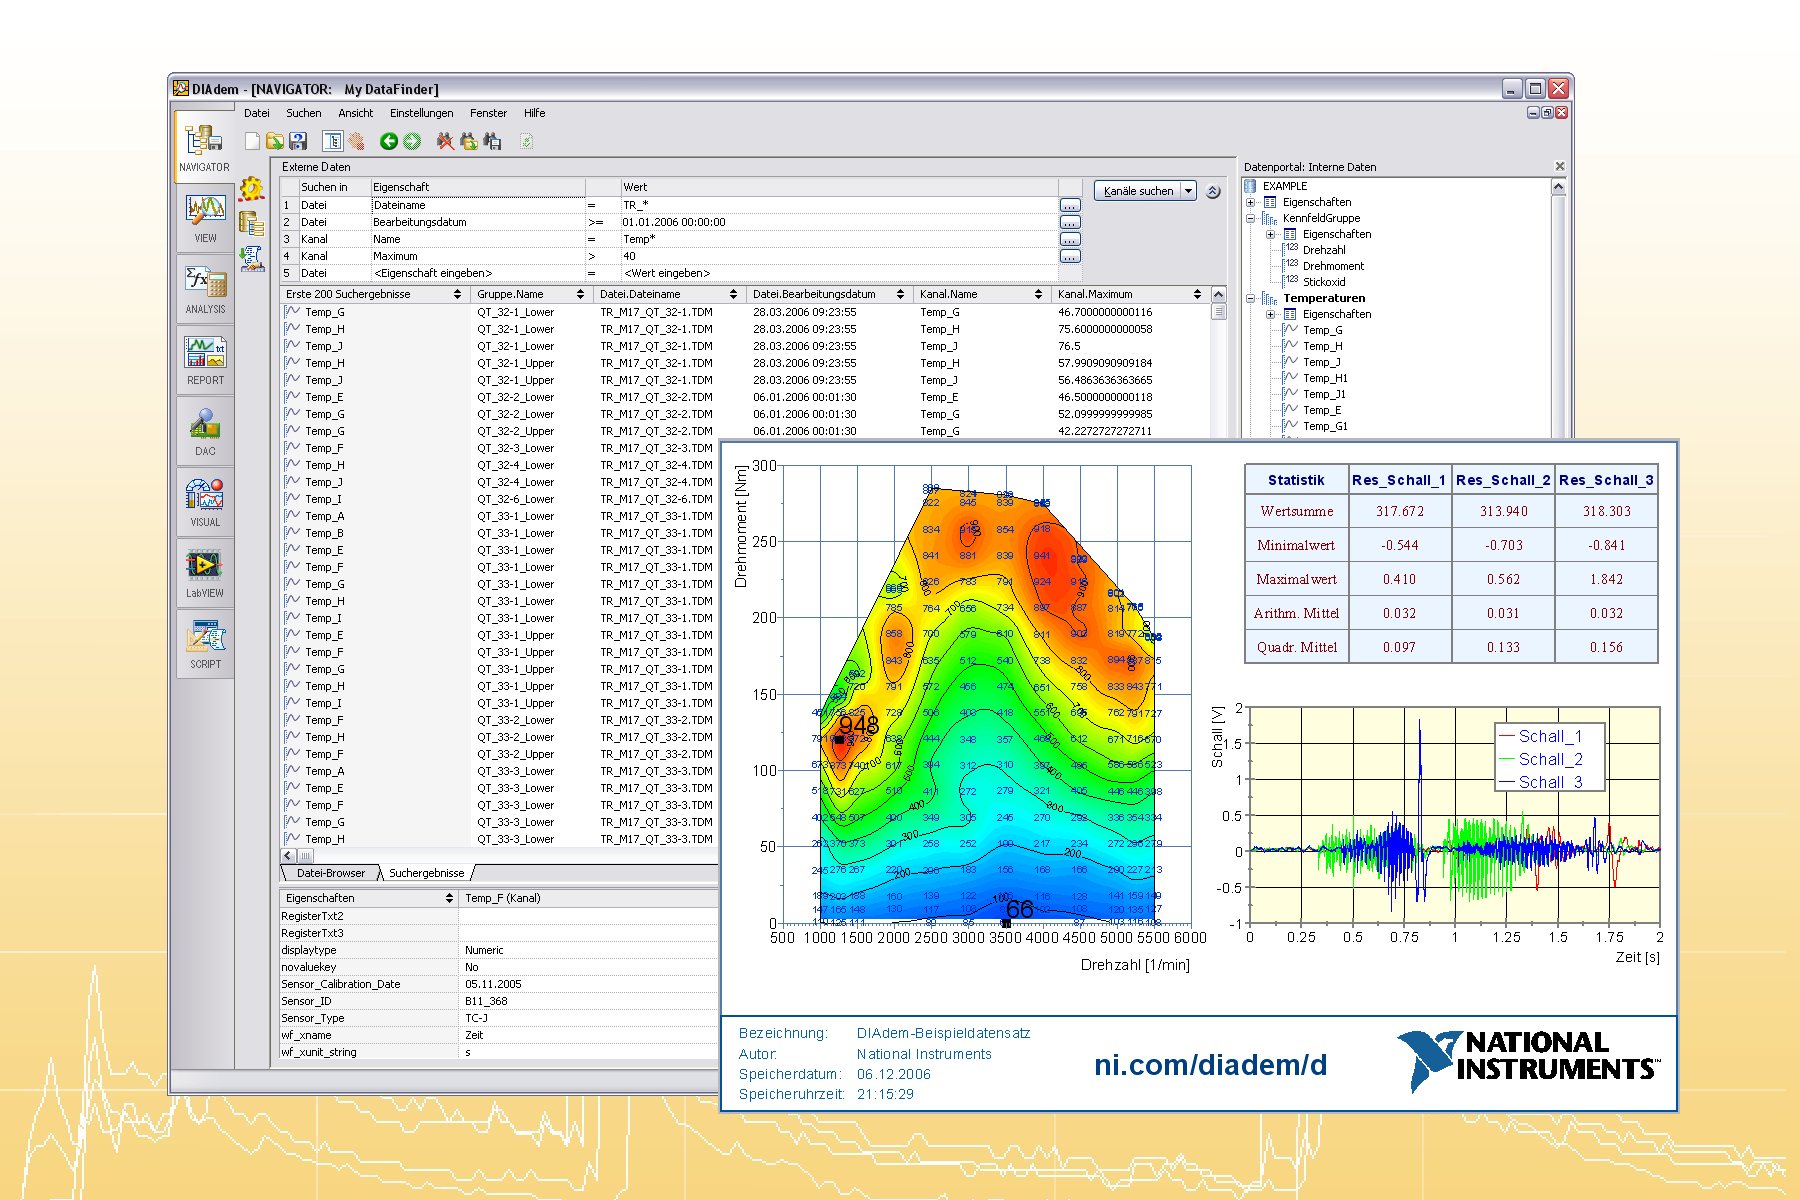This screenshot has height=1200, width=1800.
Task: Sort by Gruppe.Name column arrows
Action: [580, 294]
